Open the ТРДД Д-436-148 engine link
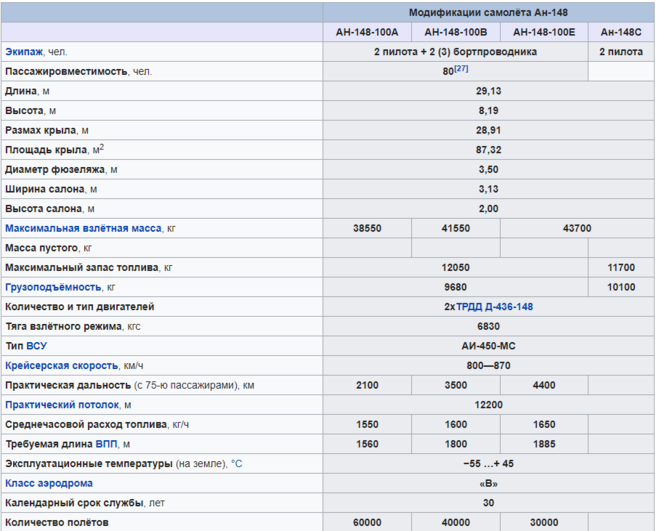Image resolution: width=659 pixels, height=531 pixels. coord(494,307)
